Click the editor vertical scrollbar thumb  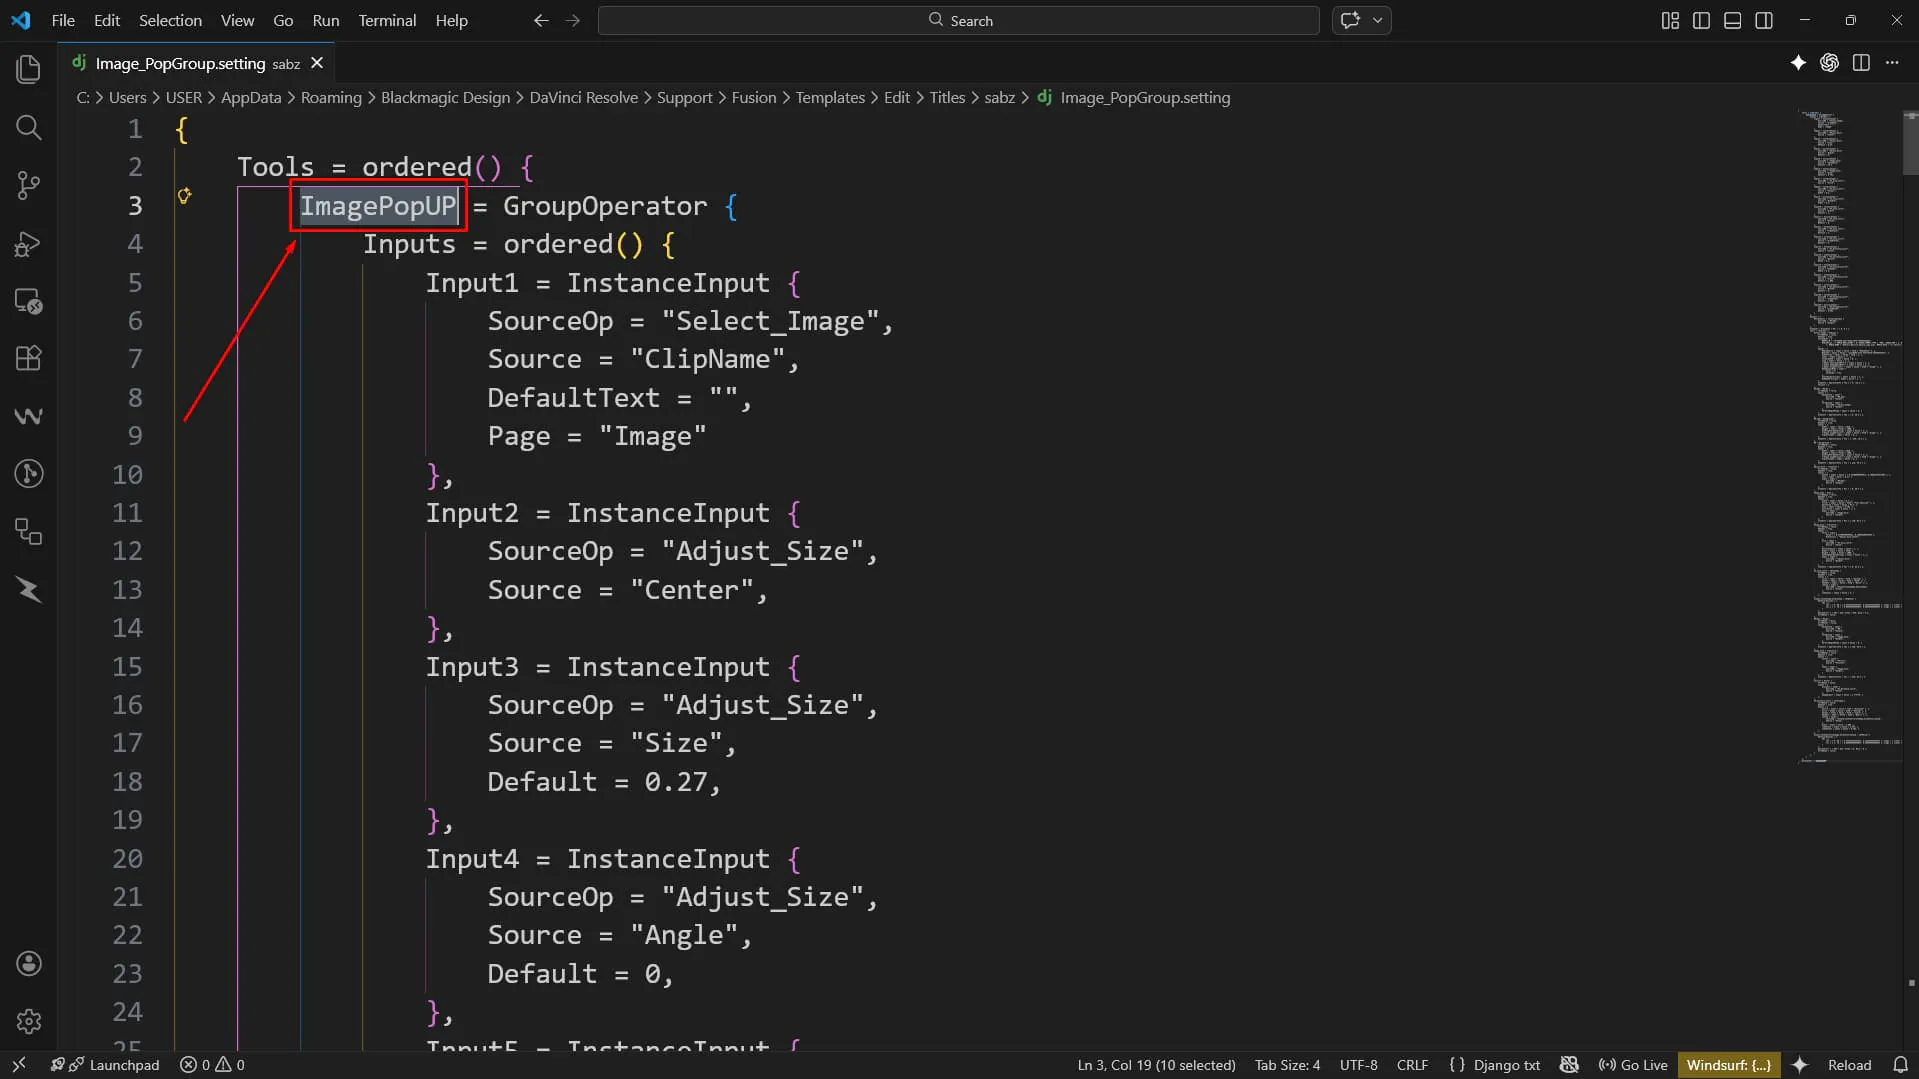[x=1910, y=144]
